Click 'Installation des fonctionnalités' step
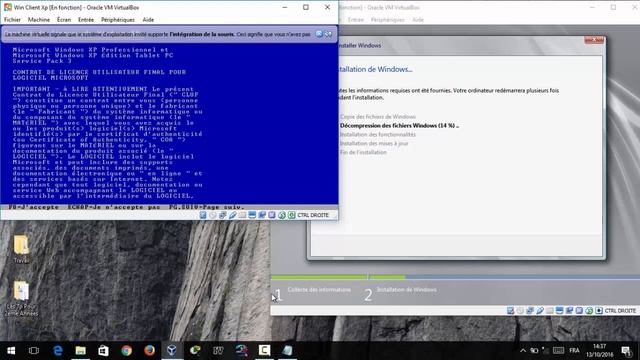The height and width of the screenshot is (360, 640). tap(378, 134)
